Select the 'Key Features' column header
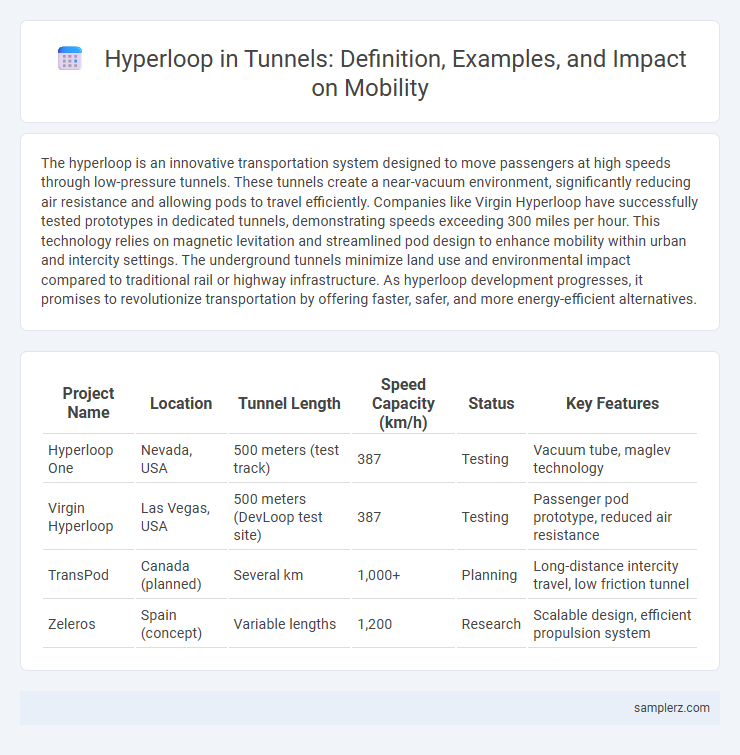740x755 pixels. tap(612, 403)
